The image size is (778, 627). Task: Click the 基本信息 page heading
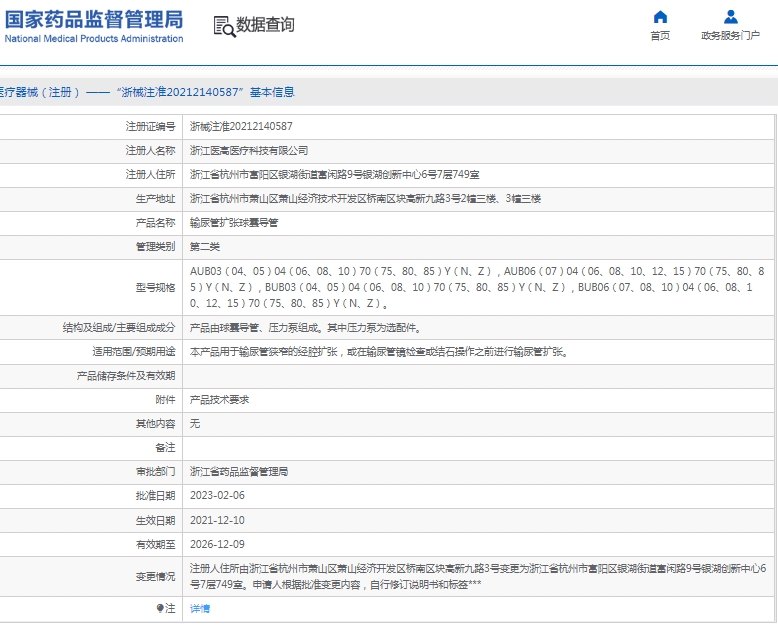point(272,92)
